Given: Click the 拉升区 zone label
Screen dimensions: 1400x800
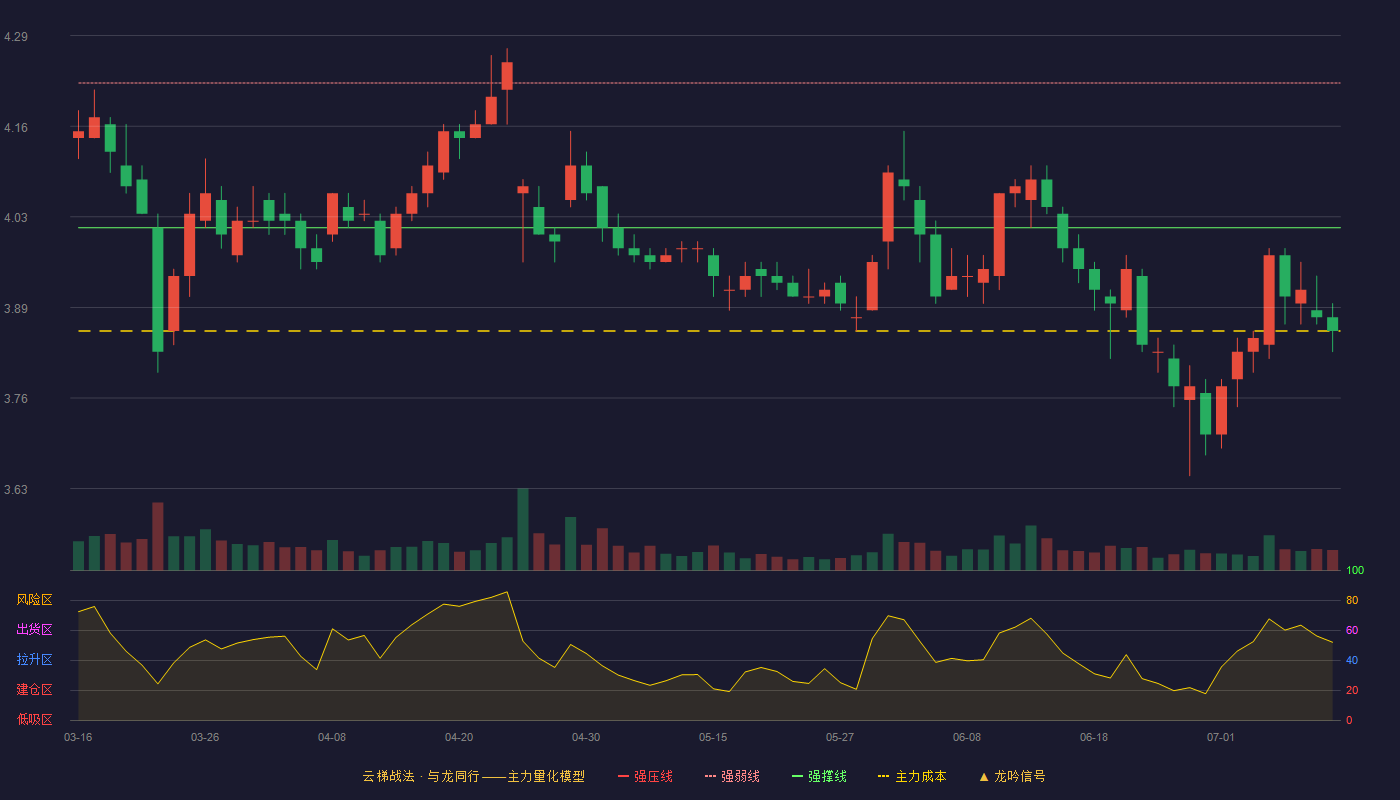Looking at the screenshot, I should [x=34, y=660].
